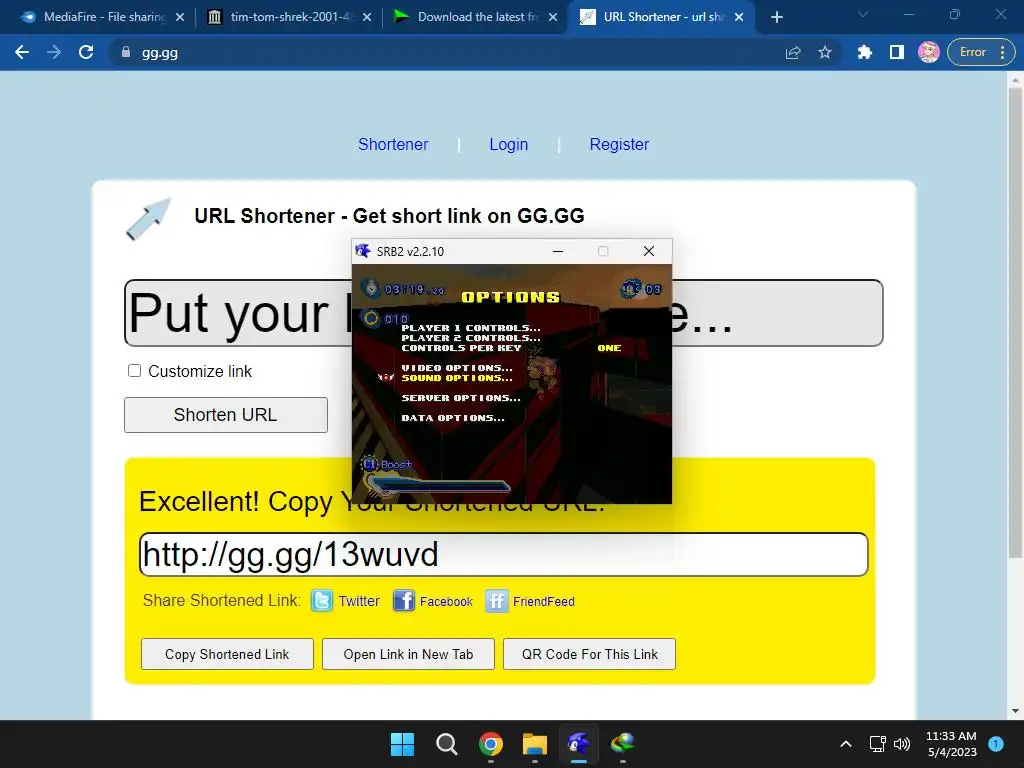Open taskbar Search
This screenshot has height=768, width=1024.
pos(447,744)
